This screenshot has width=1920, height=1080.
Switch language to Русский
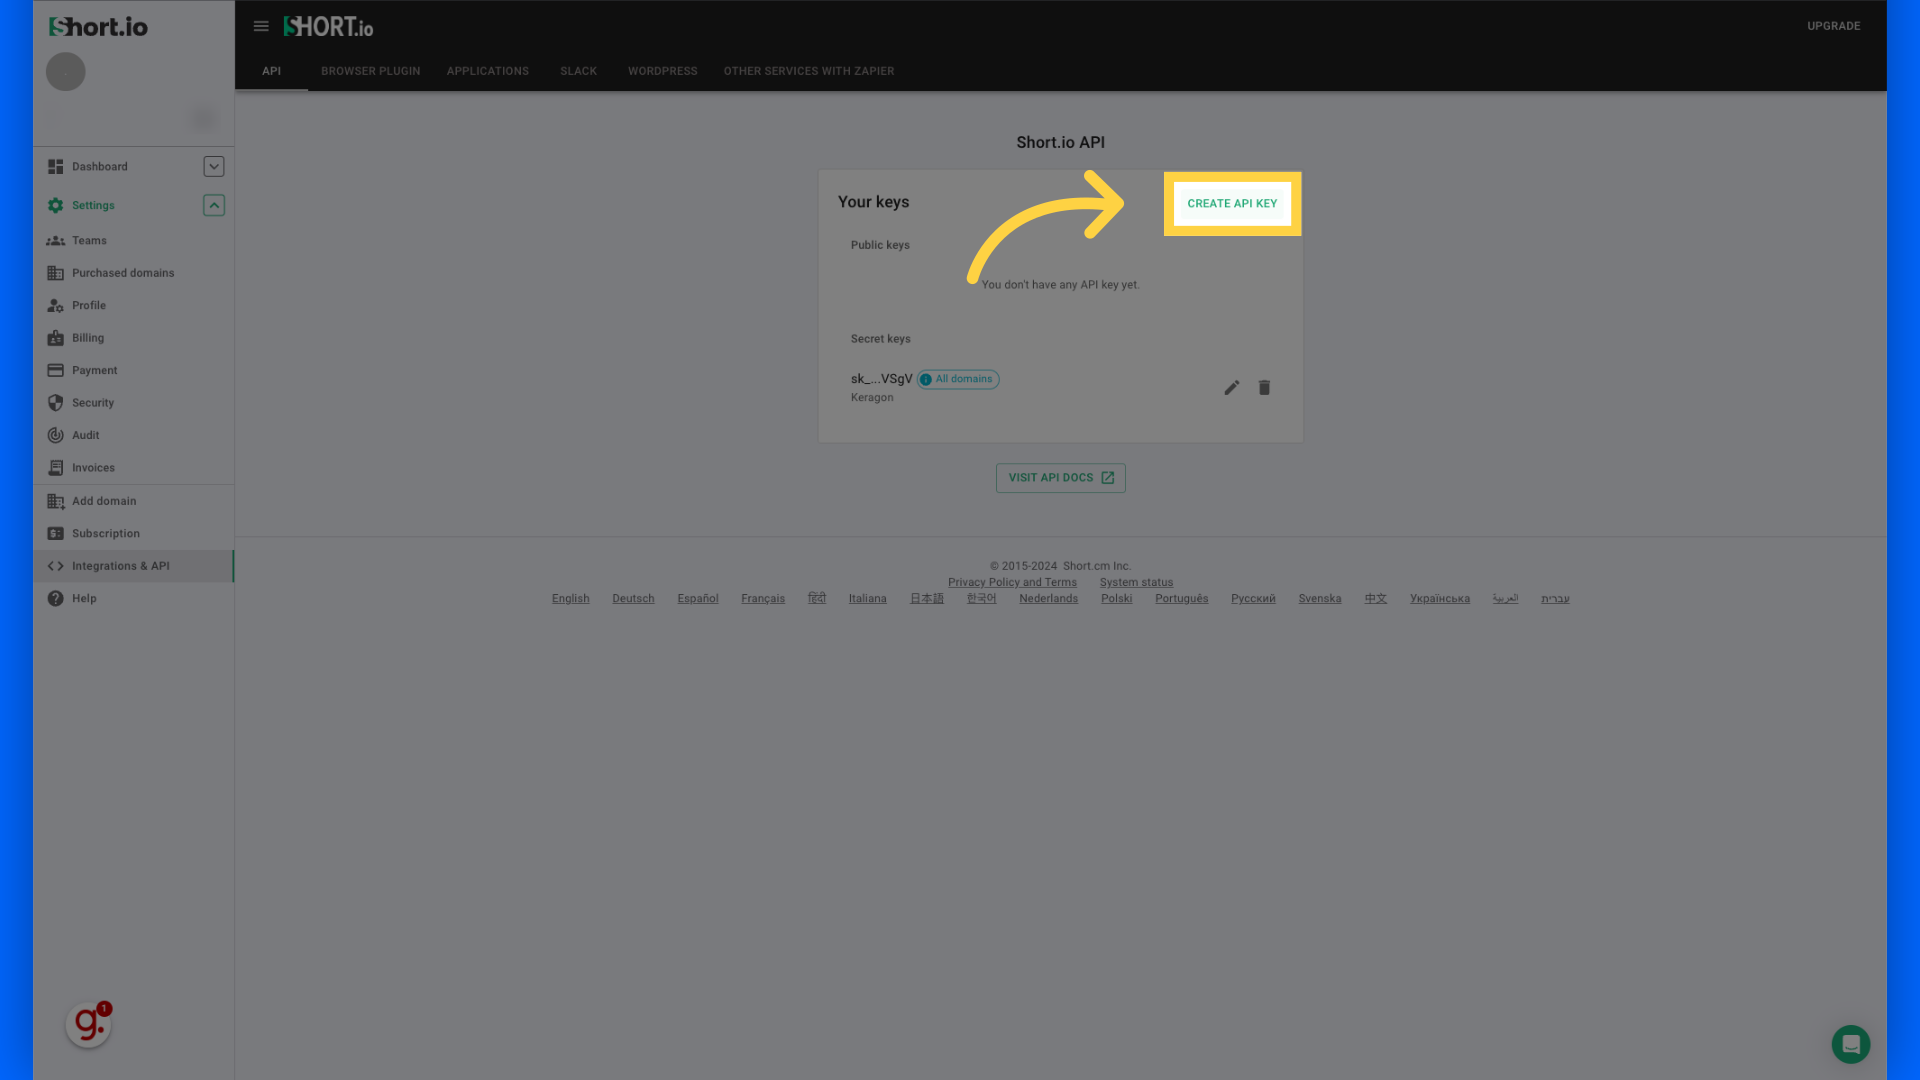click(x=1253, y=599)
